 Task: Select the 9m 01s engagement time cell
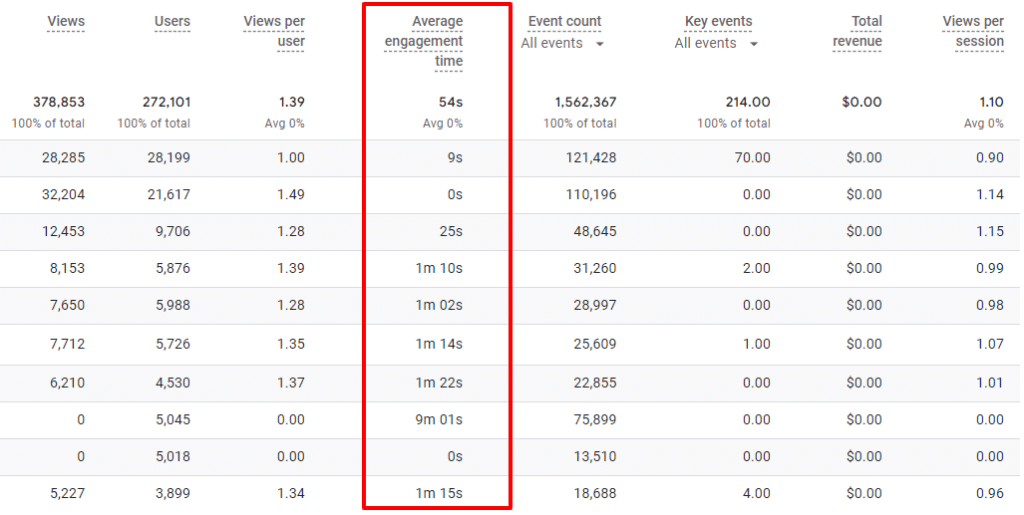[440, 420]
